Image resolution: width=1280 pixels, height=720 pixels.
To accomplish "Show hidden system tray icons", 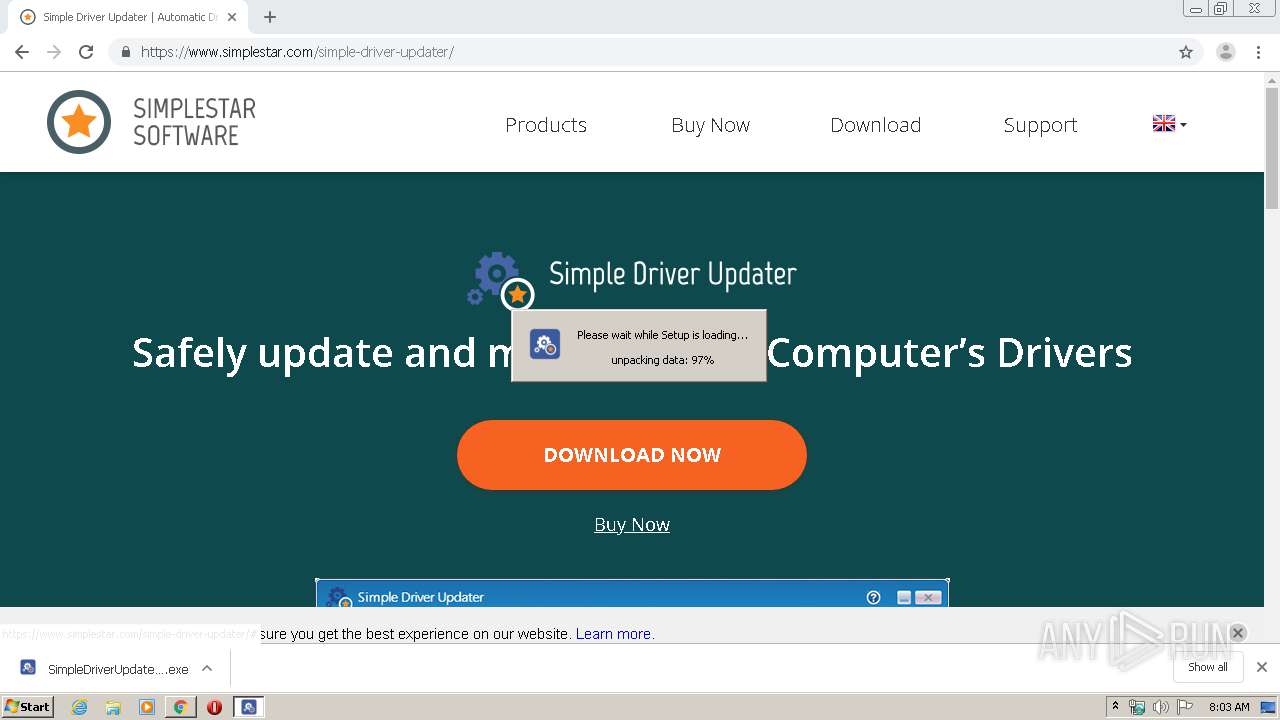I will 1115,707.
